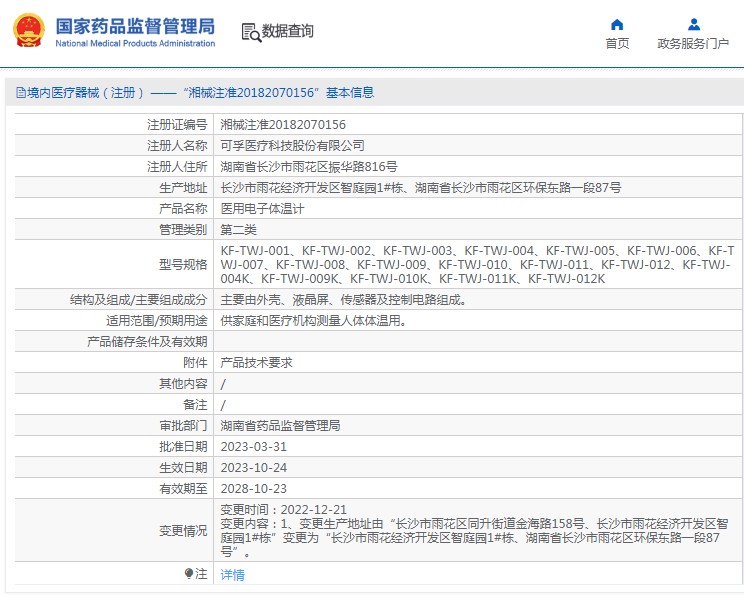Open the 数据查询 text label
The image size is (744, 595).
click(288, 32)
